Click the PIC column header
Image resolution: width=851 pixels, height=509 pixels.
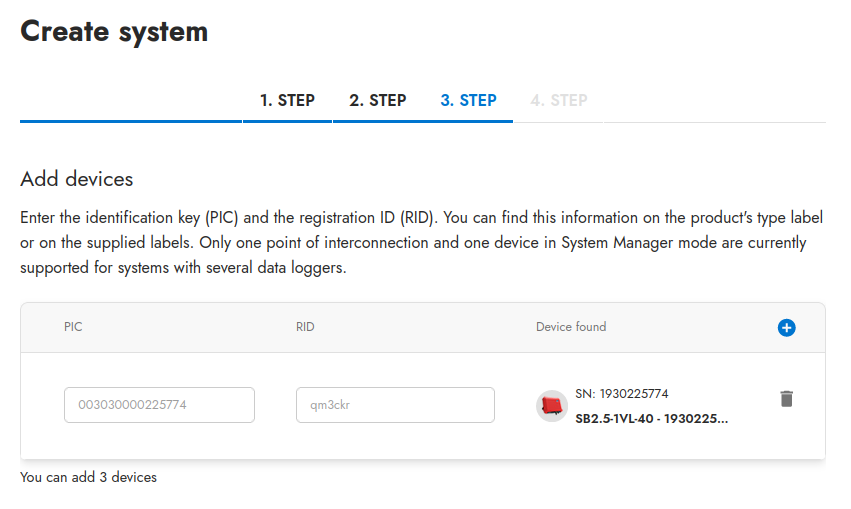click(73, 327)
